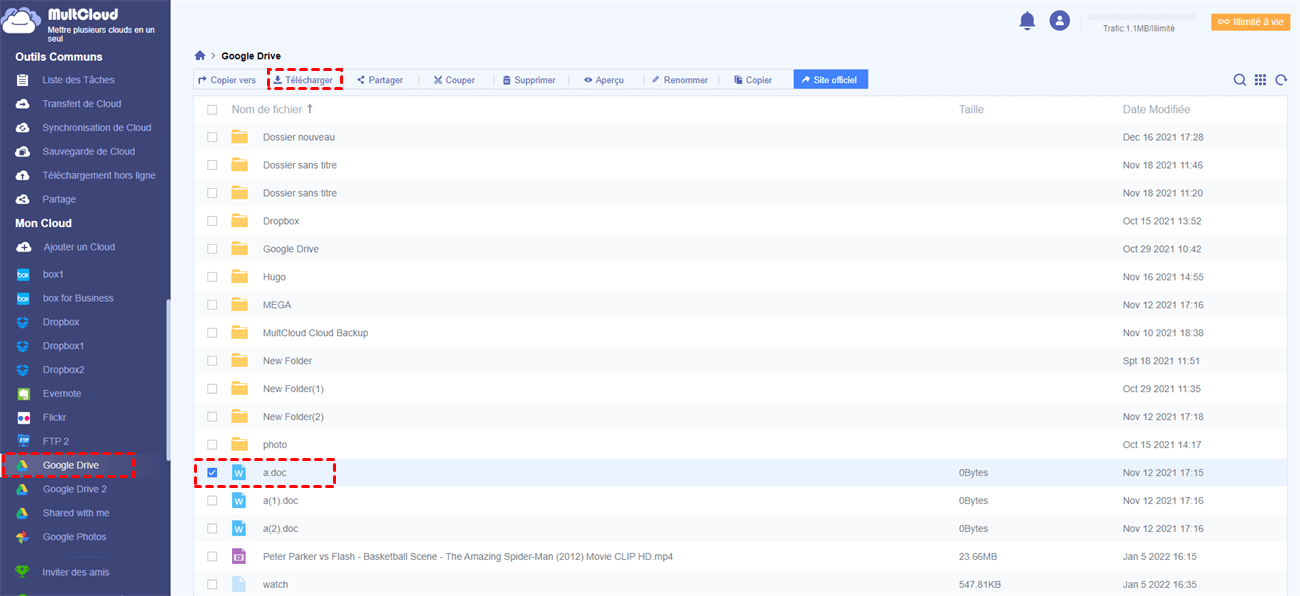Click Copier in the toolbar
Viewport: 1300px width, 596px height.
click(753, 80)
